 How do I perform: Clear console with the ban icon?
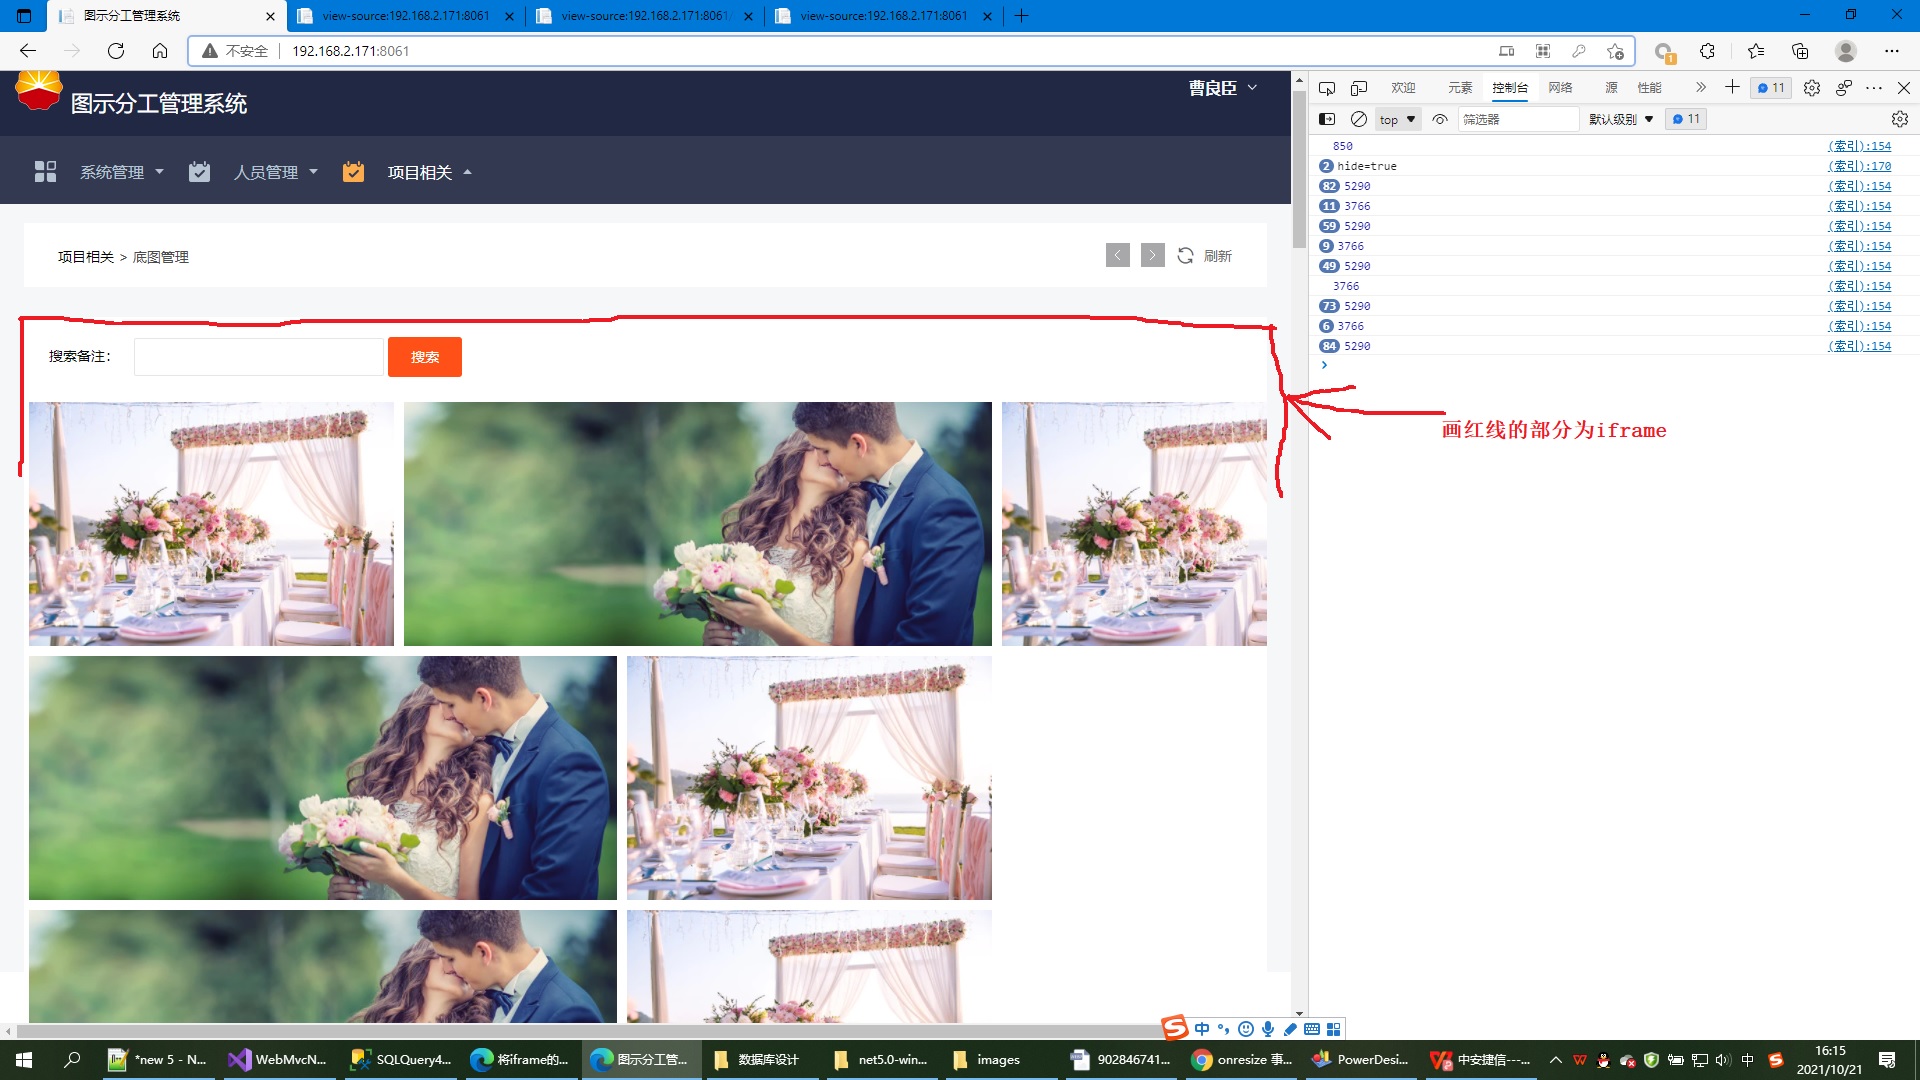coord(1358,119)
